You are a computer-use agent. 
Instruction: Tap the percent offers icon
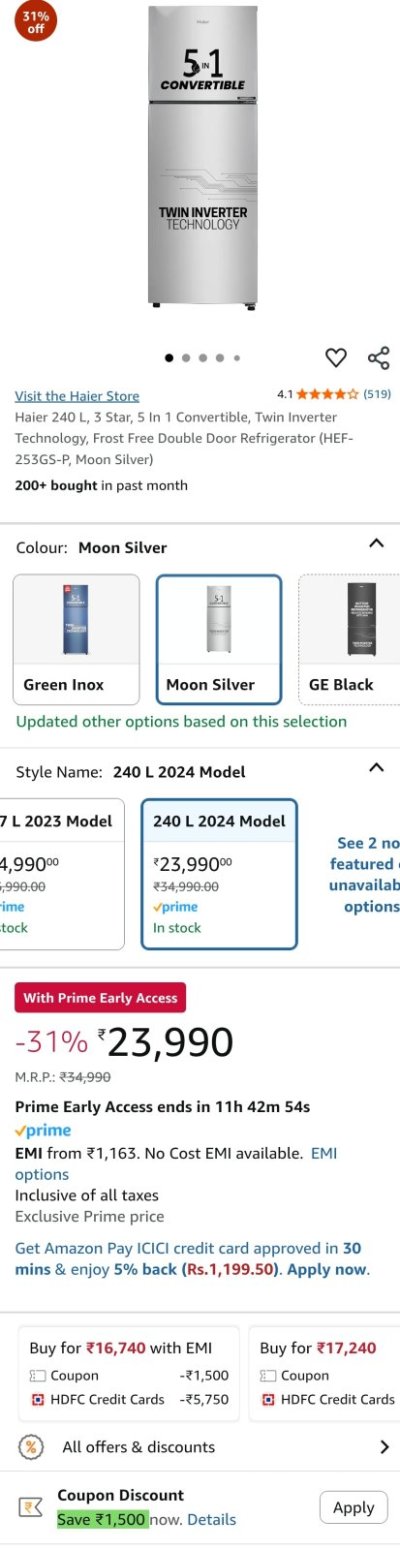[x=32, y=1446]
